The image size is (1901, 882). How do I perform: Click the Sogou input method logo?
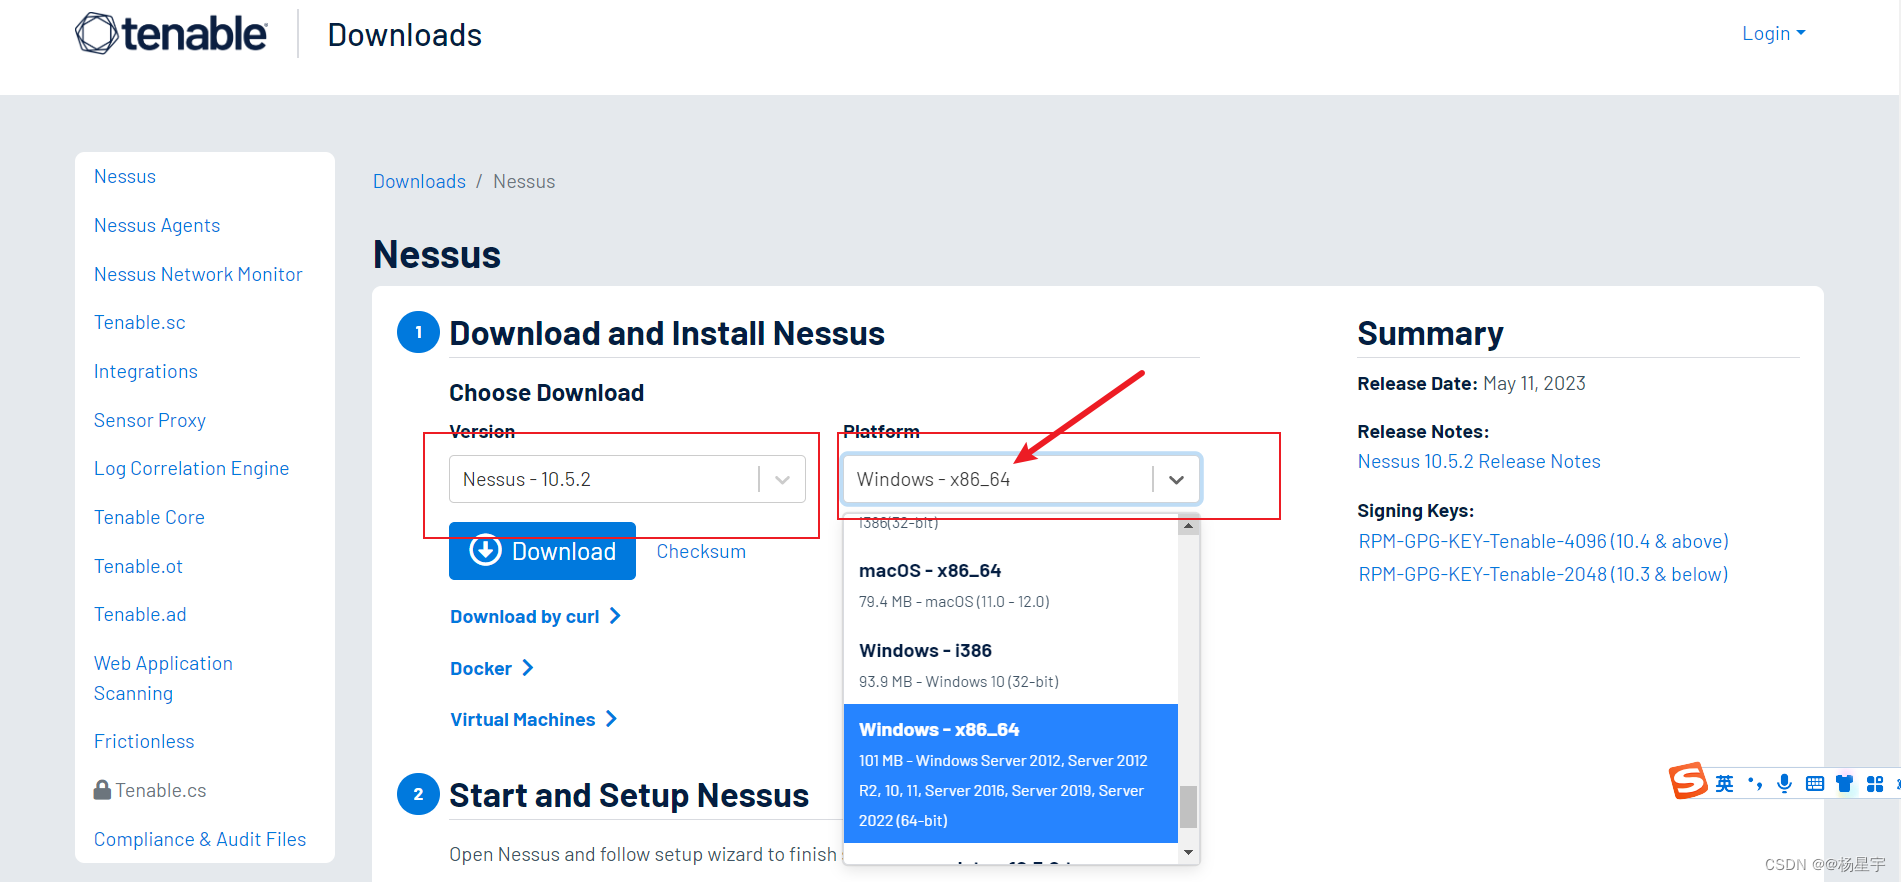coord(1688,781)
